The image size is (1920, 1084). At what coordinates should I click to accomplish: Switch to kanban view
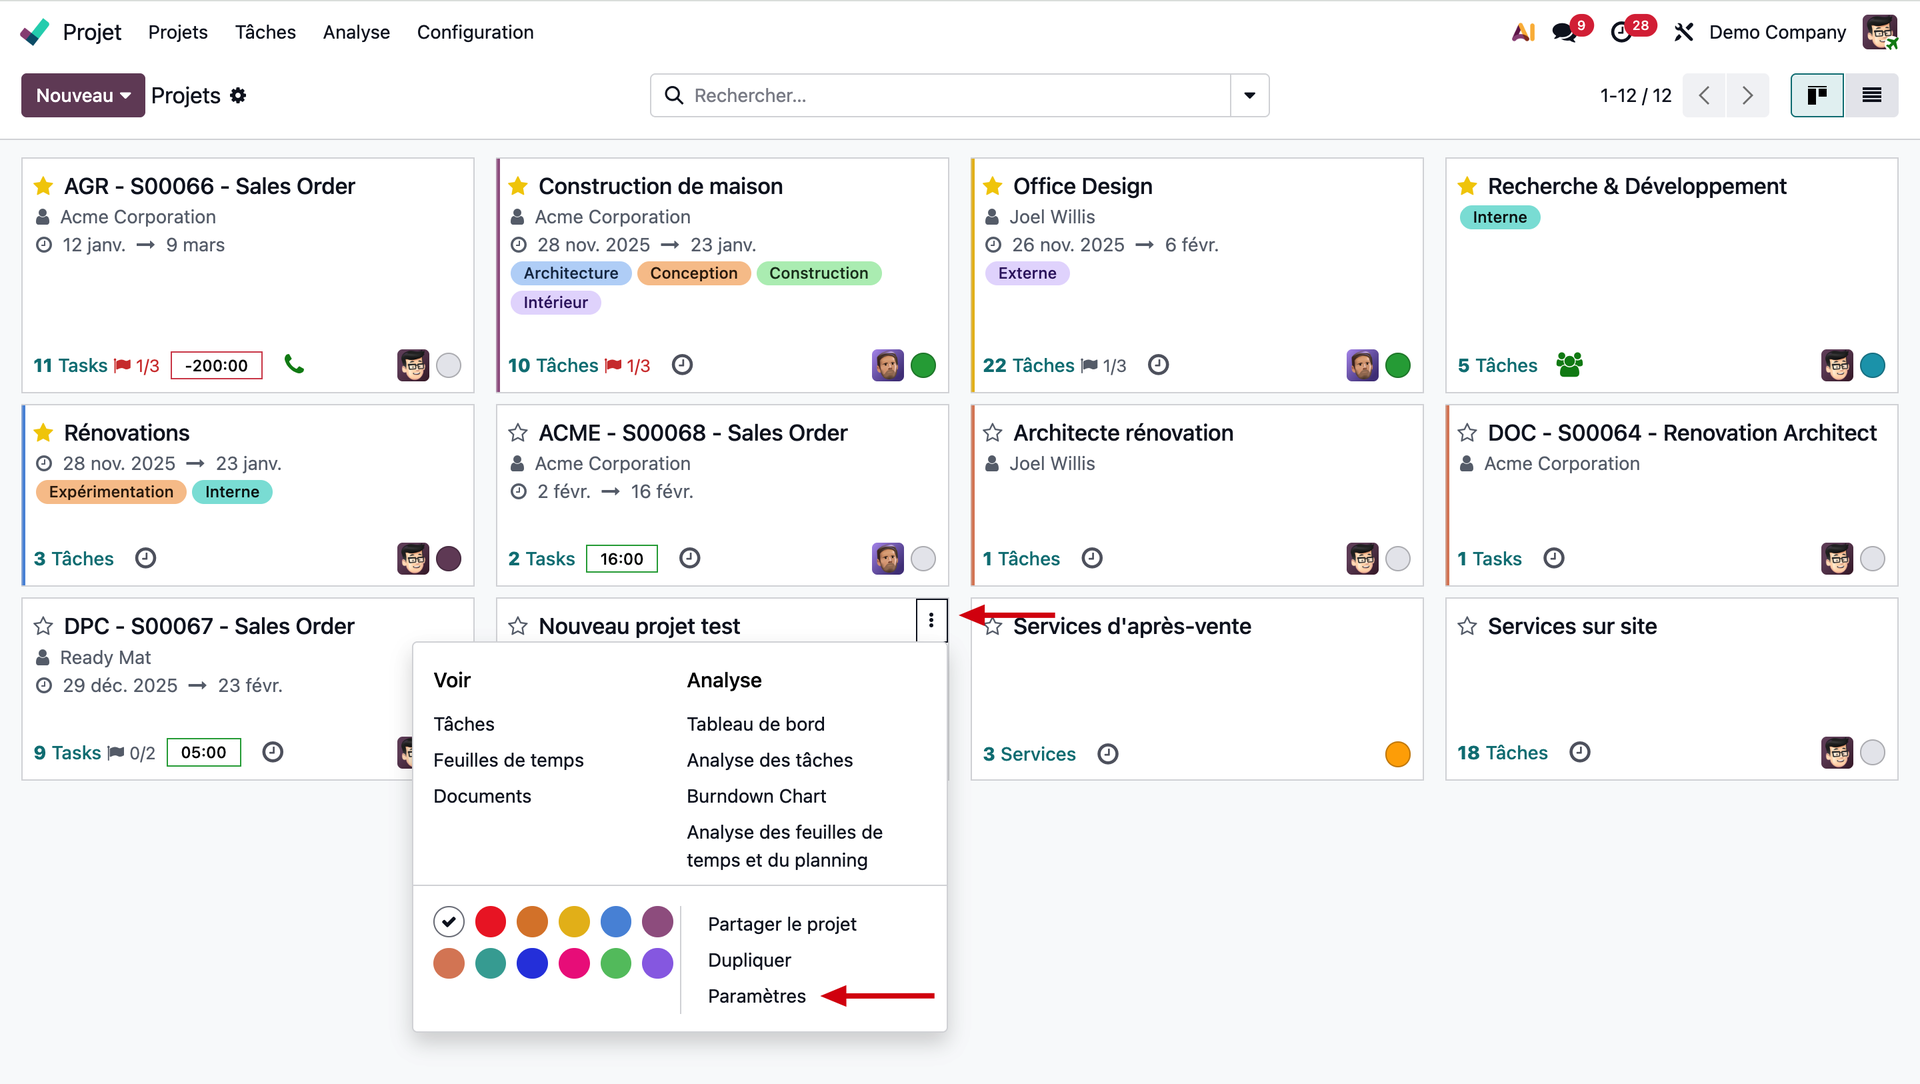(1817, 95)
